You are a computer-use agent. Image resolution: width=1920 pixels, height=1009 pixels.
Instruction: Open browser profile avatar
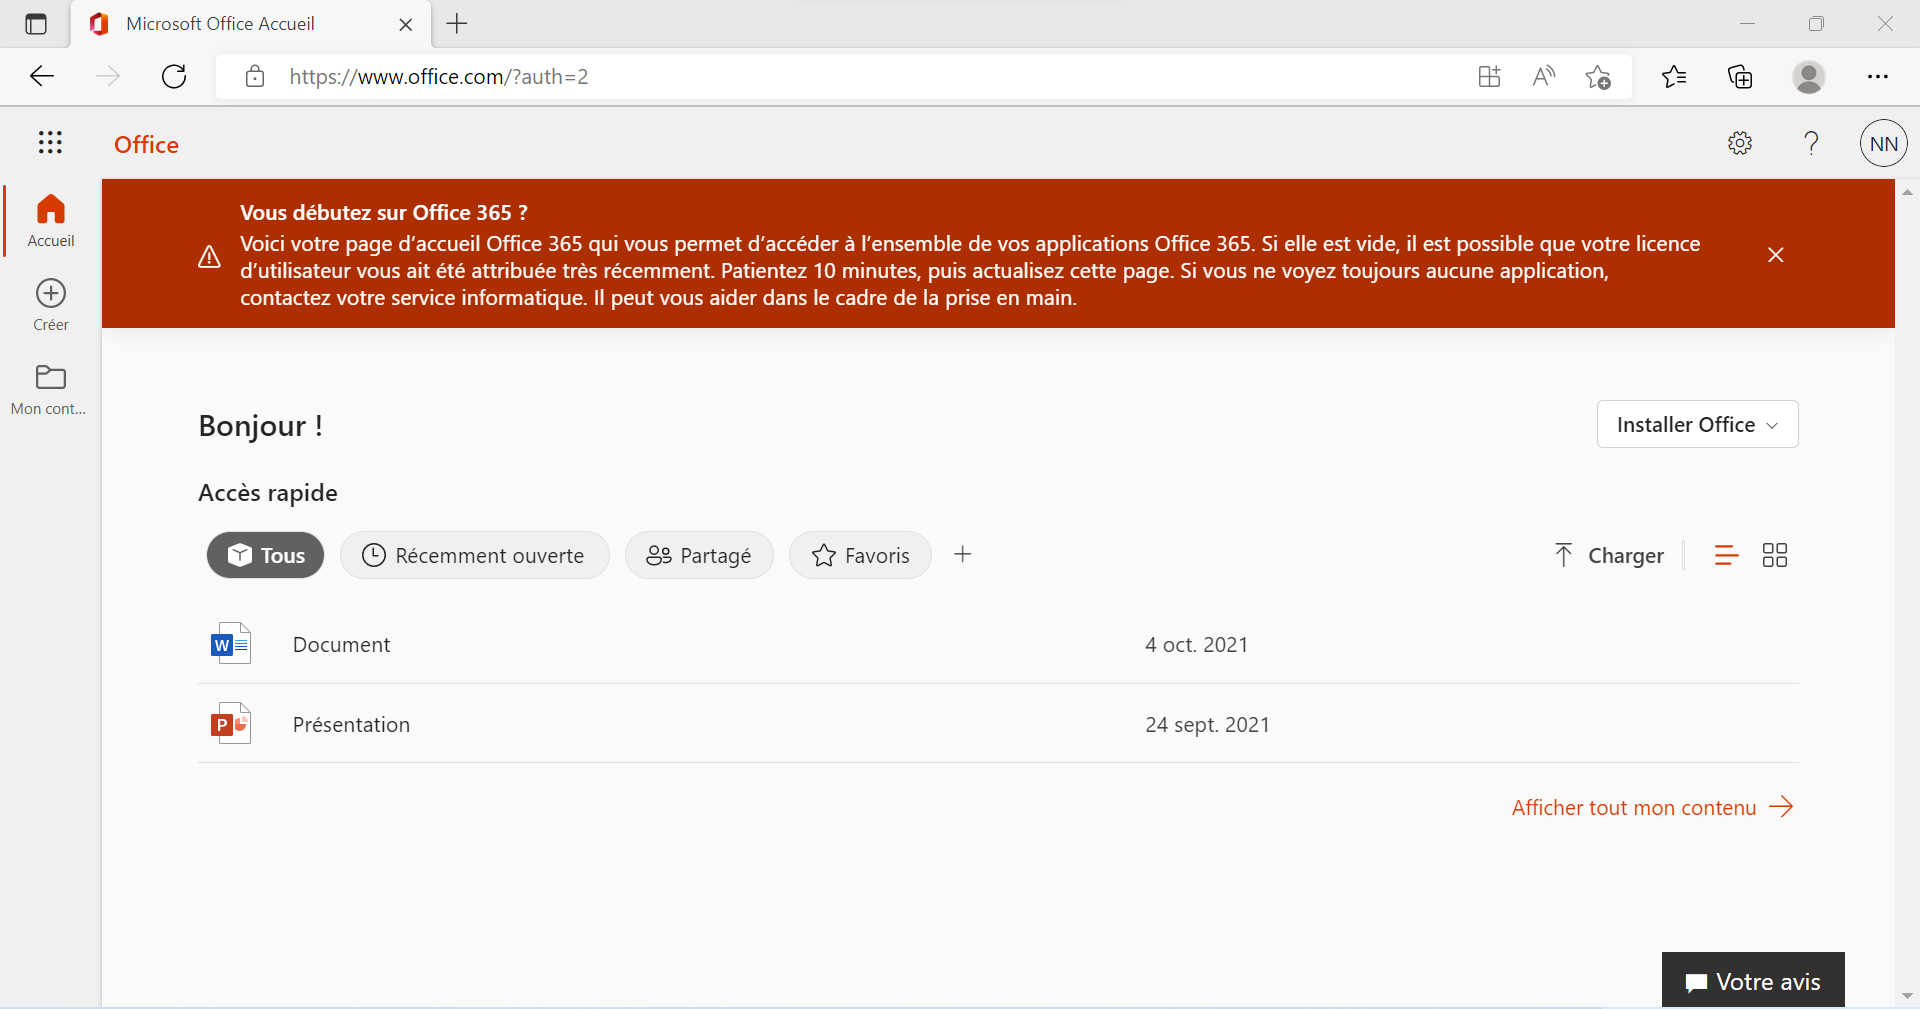[1808, 76]
